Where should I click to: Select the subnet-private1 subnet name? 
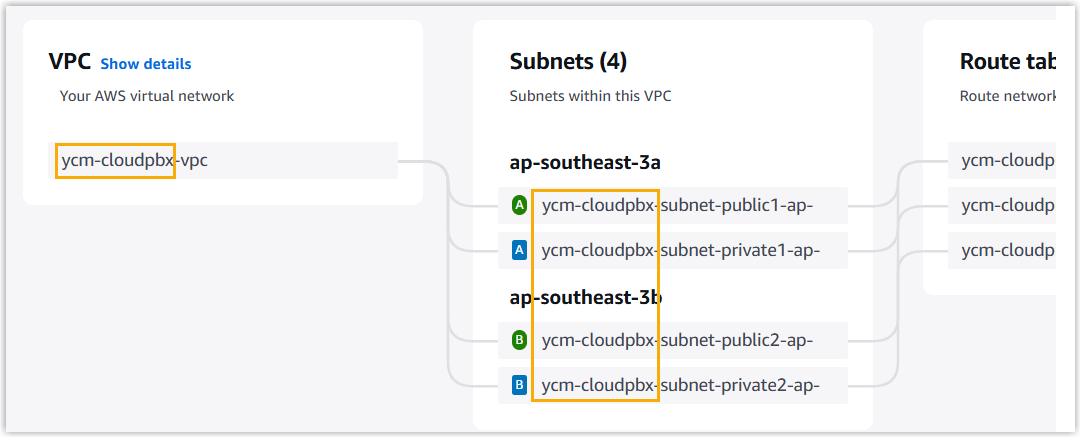coord(680,250)
